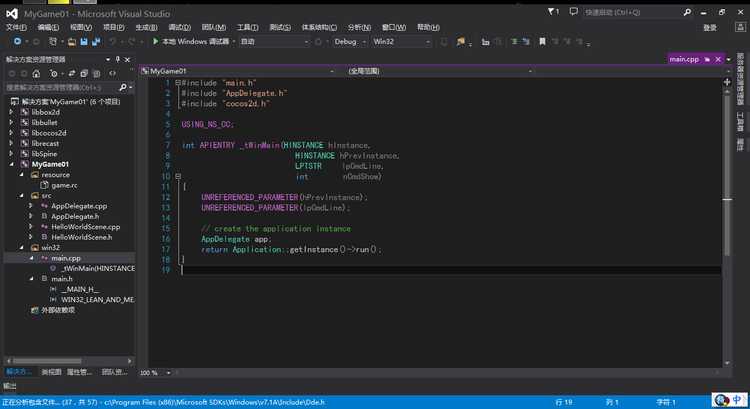The image size is (750, 409).
Task: Open the 工具(T) menu
Action: coord(247,27)
